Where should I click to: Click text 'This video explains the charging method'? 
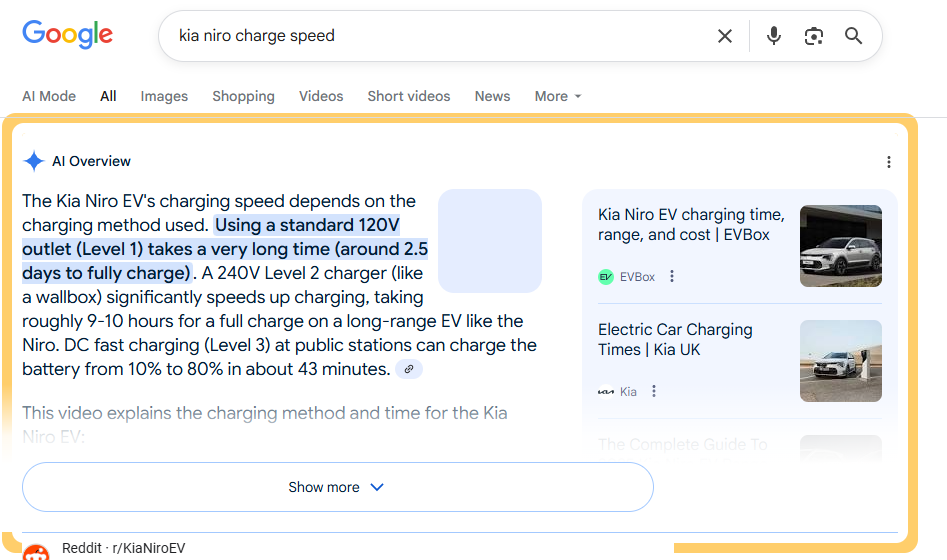click(184, 413)
